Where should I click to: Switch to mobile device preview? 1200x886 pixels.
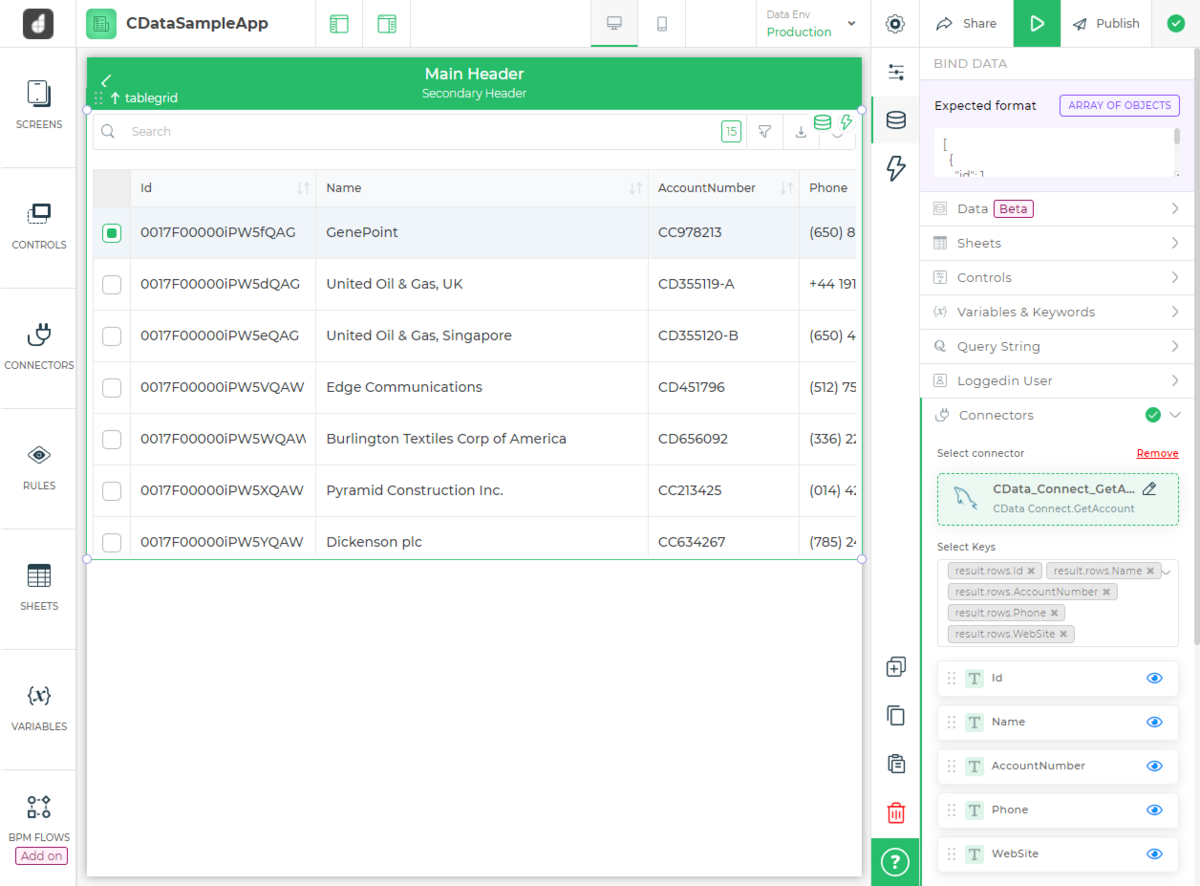tap(662, 24)
